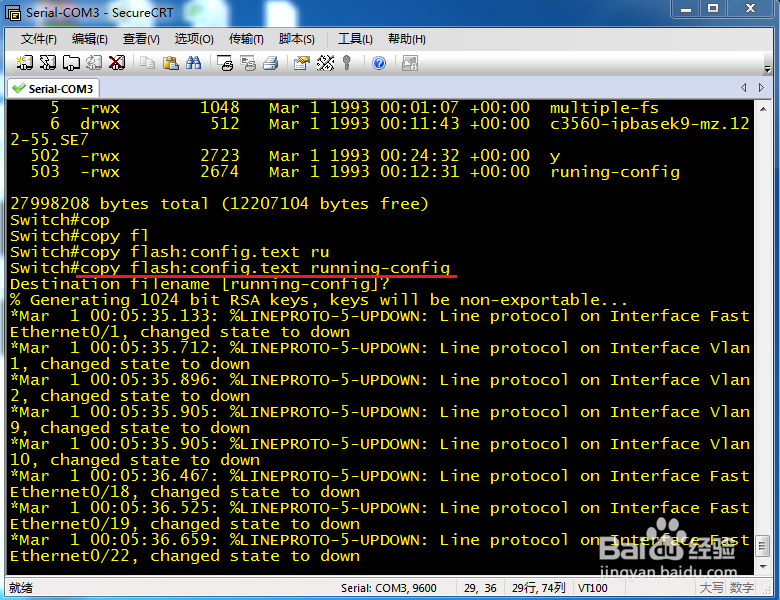This screenshot has width=780, height=600.
Task: Click the terminal scrollbar down arrow
Action: click(763, 567)
